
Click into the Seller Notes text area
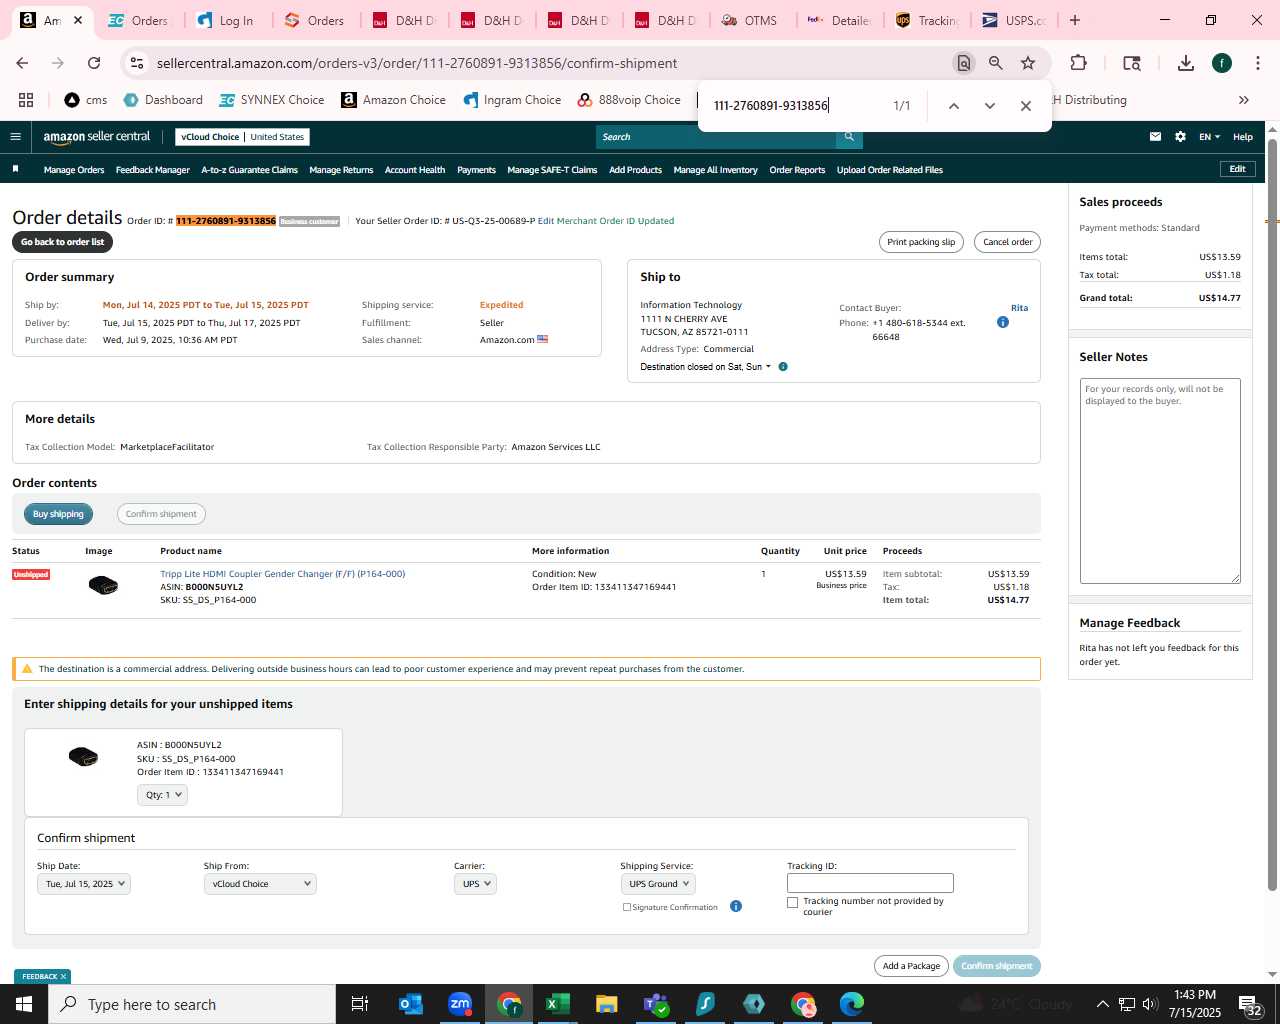(x=1160, y=480)
